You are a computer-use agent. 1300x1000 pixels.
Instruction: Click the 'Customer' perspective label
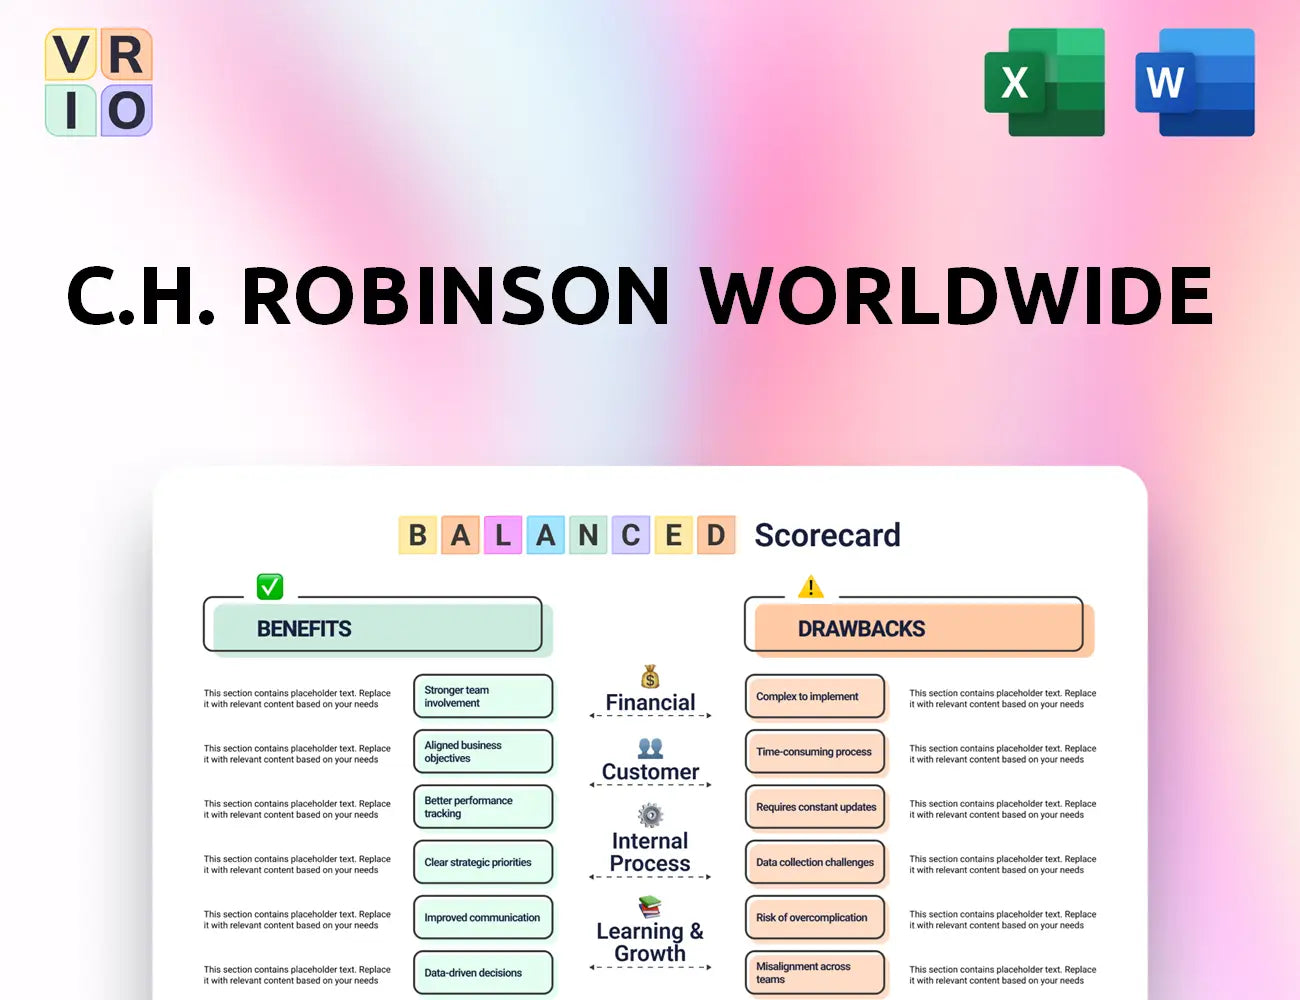click(x=650, y=772)
